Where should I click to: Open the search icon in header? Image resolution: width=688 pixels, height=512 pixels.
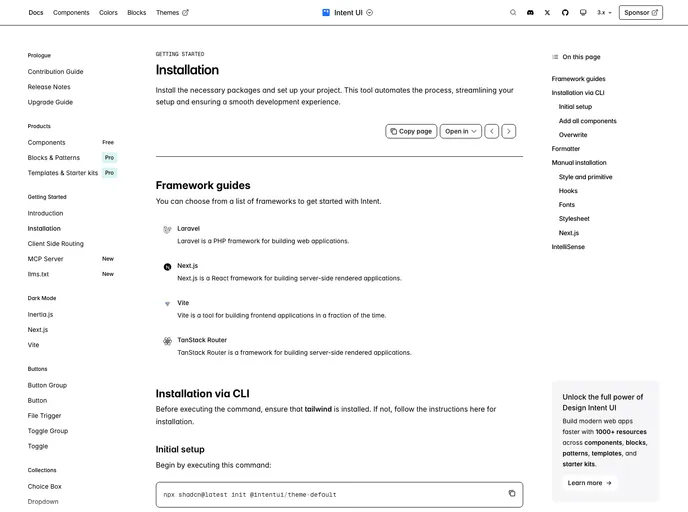tap(512, 13)
